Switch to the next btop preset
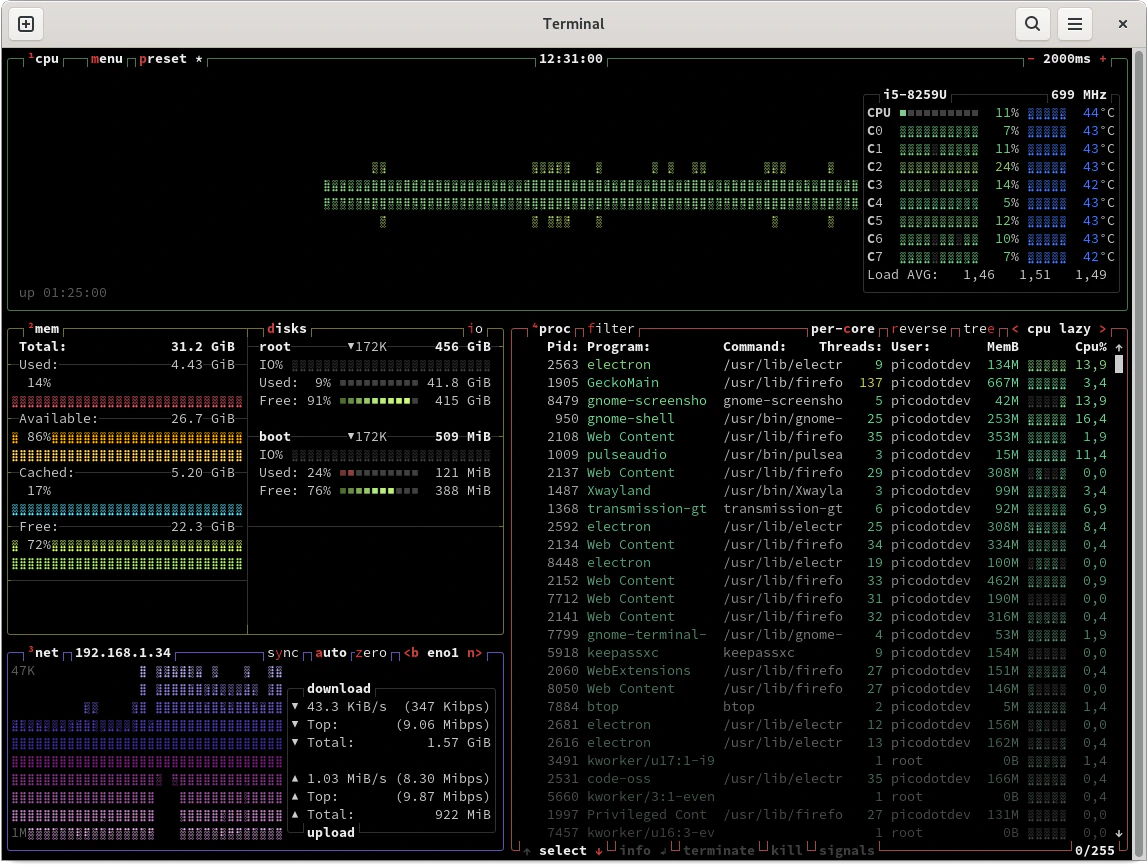This screenshot has height=865, width=1148. click(x=163, y=59)
